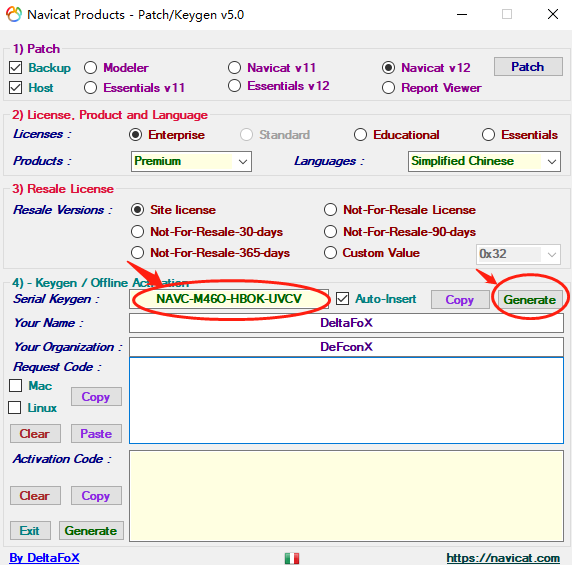This screenshot has width=572, height=565.
Task: Click inside the Activation Code text area
Action: 347,496
